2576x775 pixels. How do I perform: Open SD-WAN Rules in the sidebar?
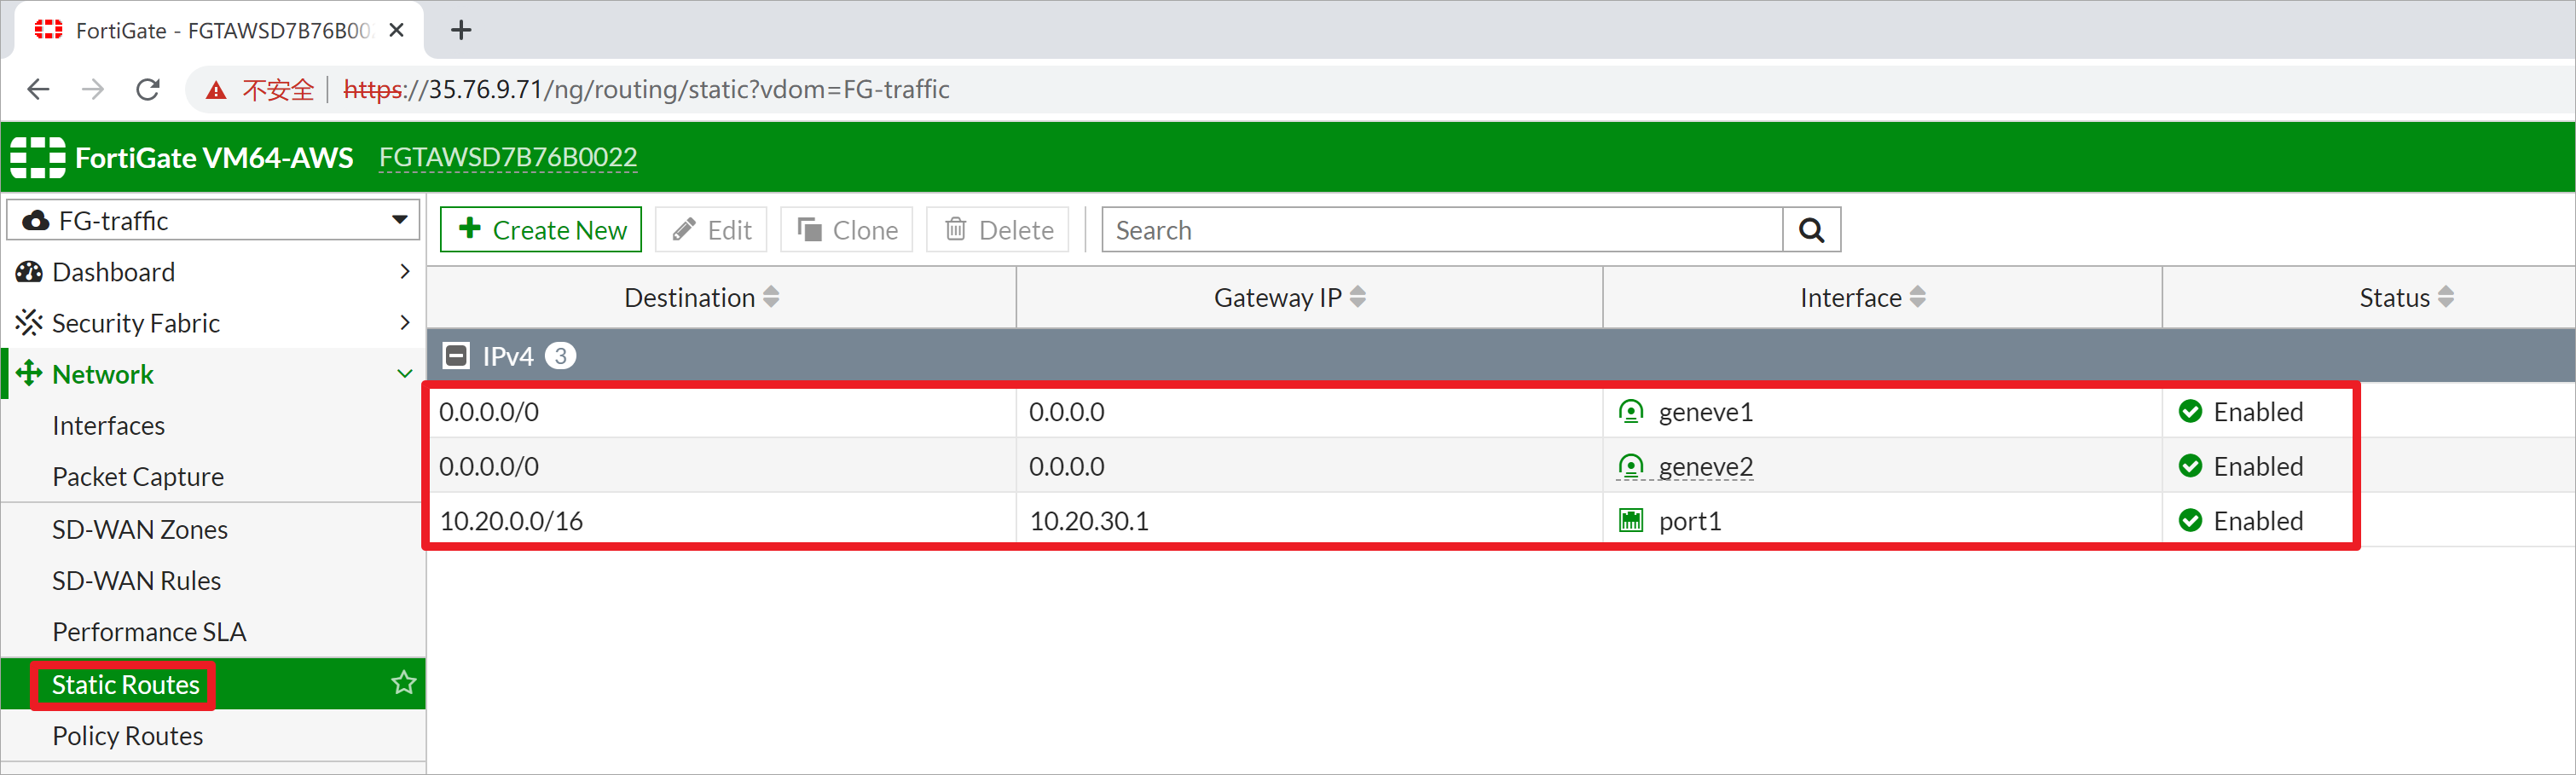point(136,581)
